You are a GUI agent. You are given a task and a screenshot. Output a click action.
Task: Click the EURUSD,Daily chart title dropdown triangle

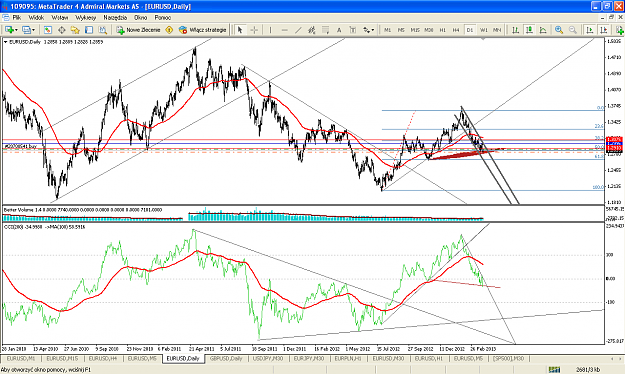[x=6, y=41]
